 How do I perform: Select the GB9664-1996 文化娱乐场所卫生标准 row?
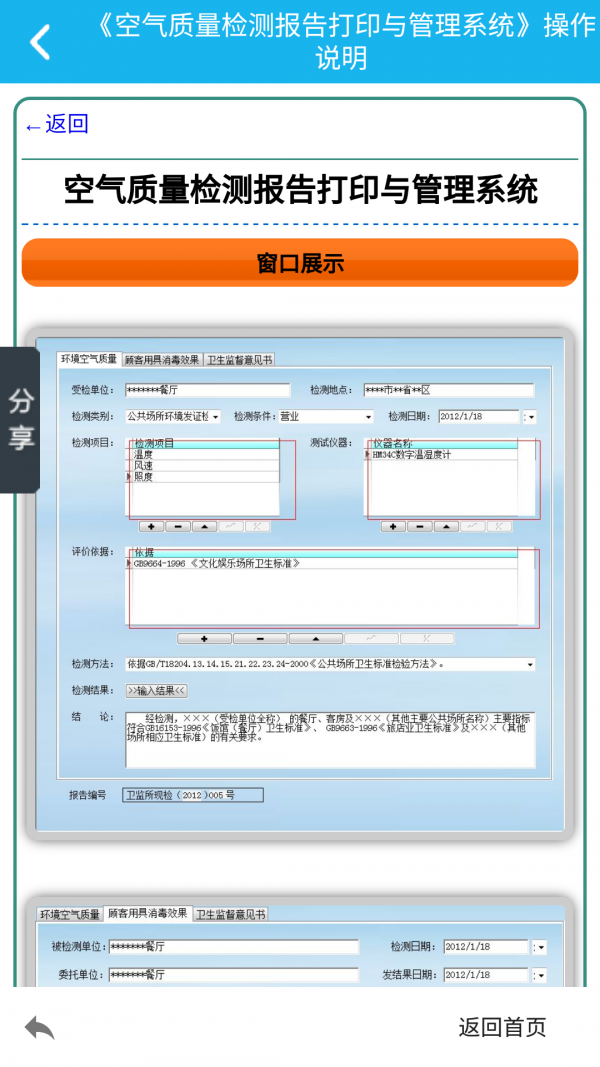click(322, 564)
